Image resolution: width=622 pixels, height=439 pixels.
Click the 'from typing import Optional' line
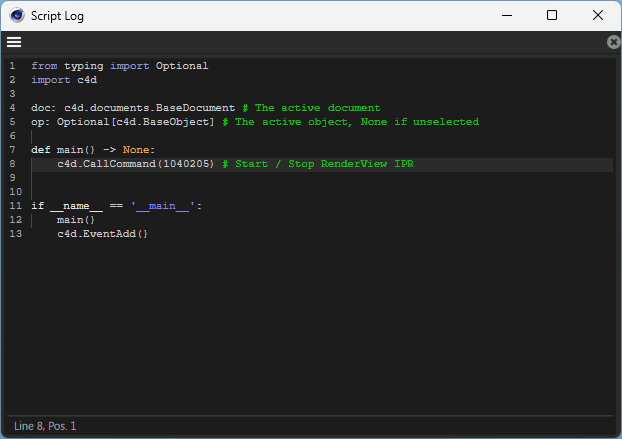click(x=119, y=66)
